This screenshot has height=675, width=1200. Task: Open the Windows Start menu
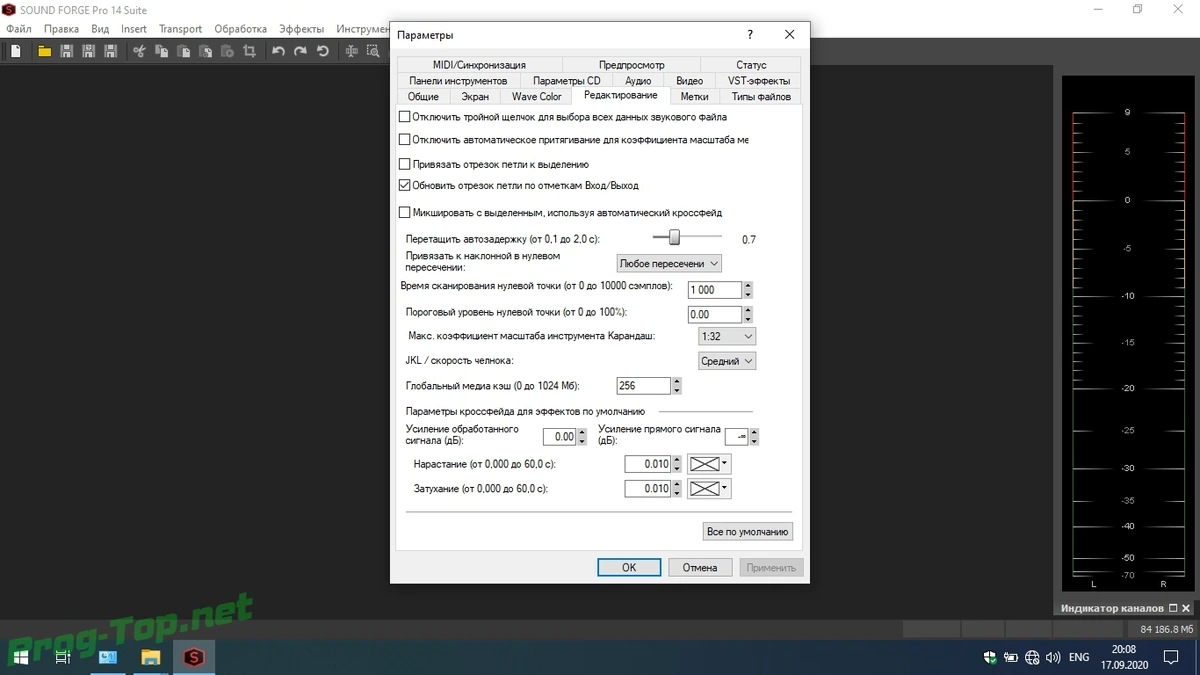pyautogui.click(x=20, y=657)
